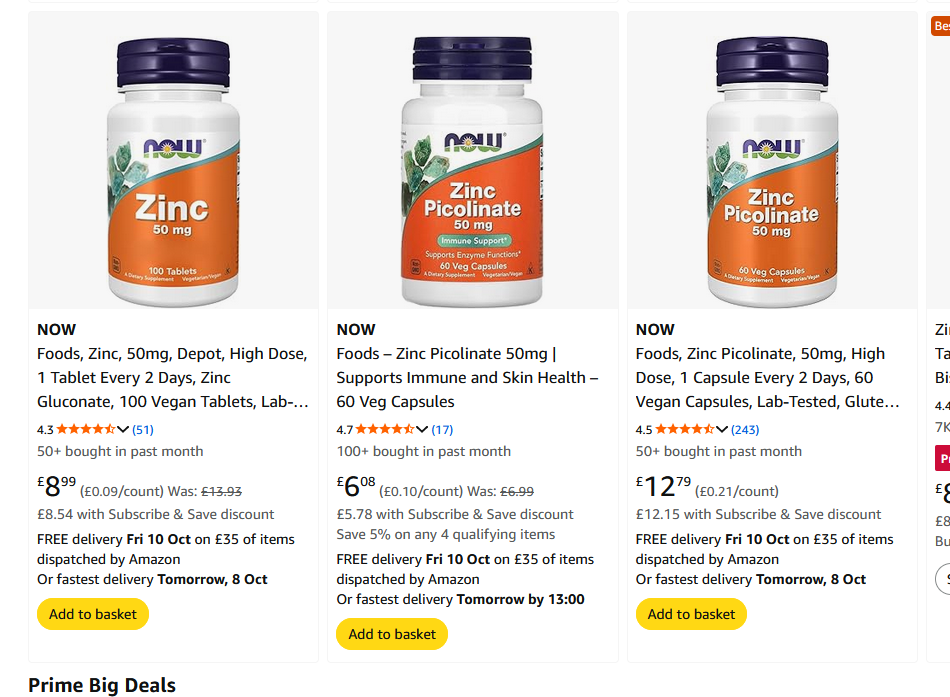The width and height of the screenshot is (950, 697).
Task: Open Zinc Gluconate 100 Vegan Tablets title link
Action: (x=172, y=378)
